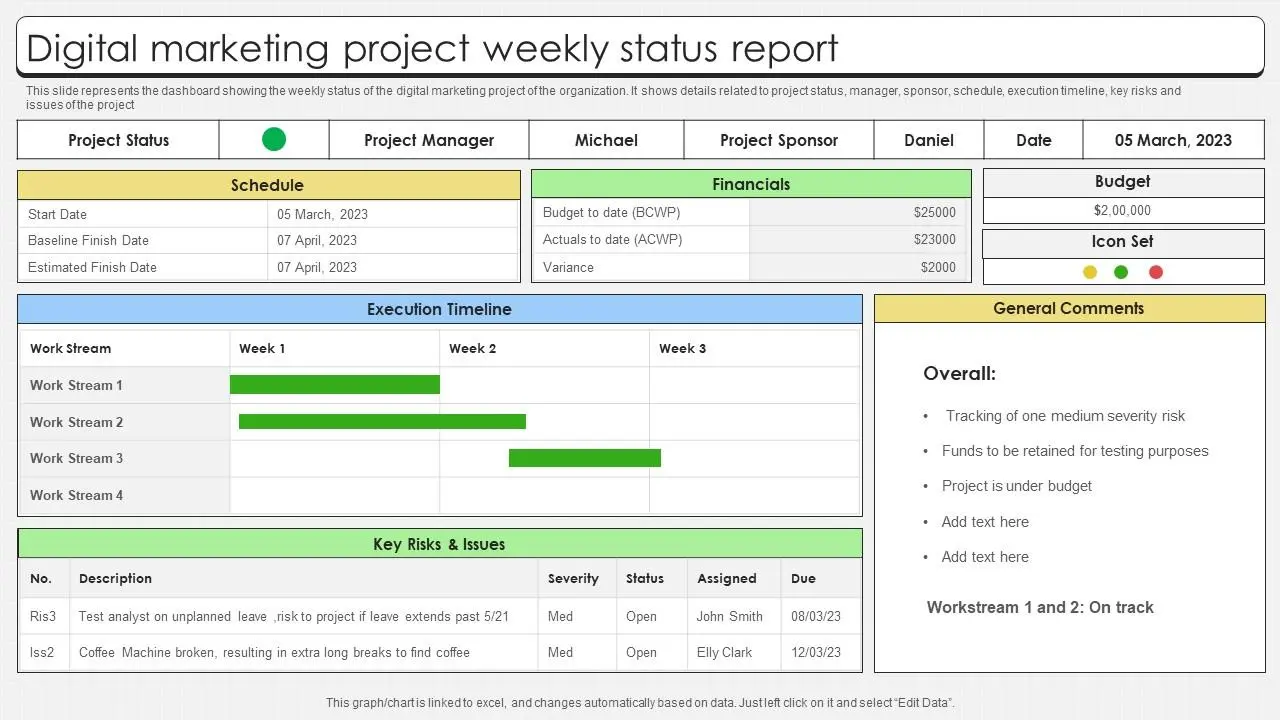Select the date value '05 March, 2023' in header
The height and width of the screenshot is (720, 1280).
point(1173,140)
